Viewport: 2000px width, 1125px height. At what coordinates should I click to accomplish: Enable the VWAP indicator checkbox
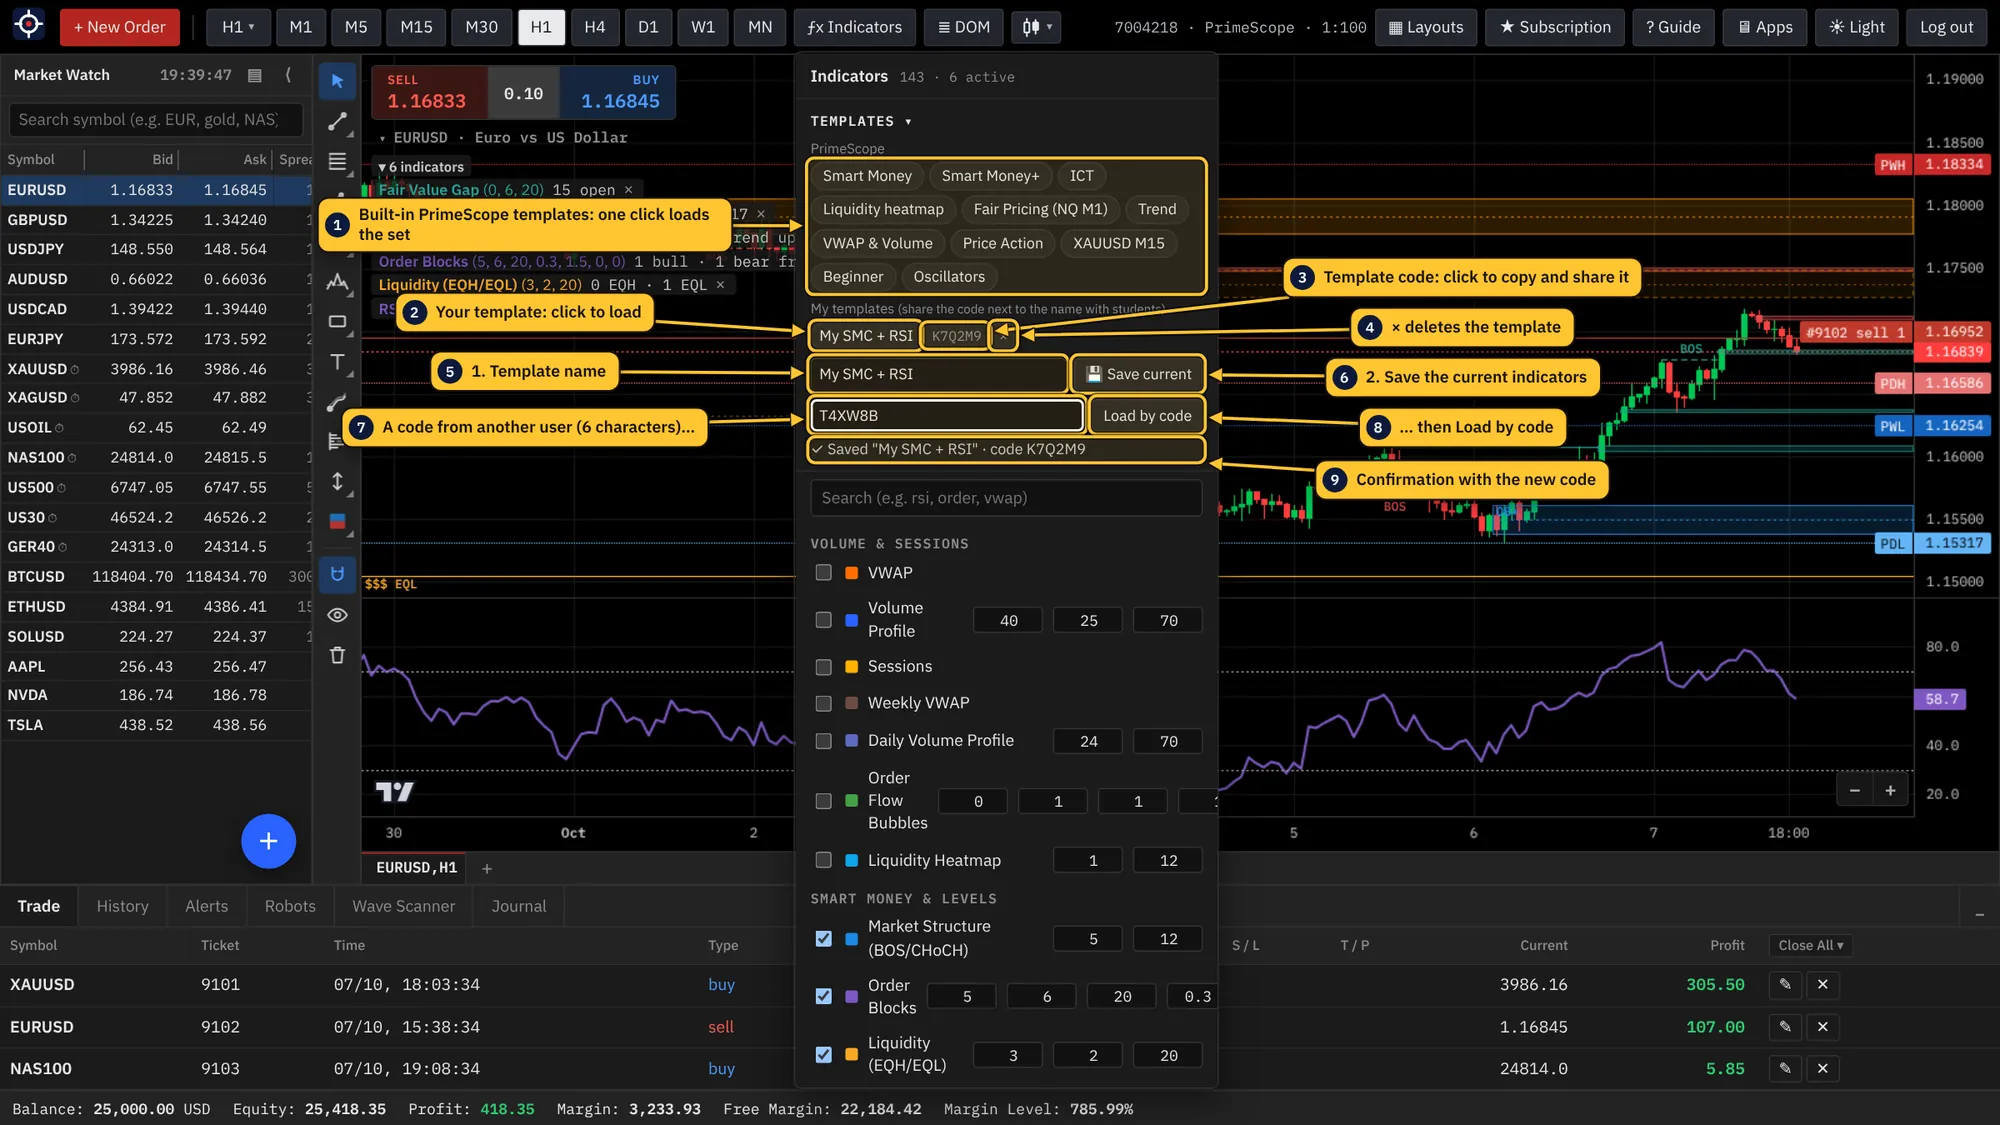tap(823, 573)
